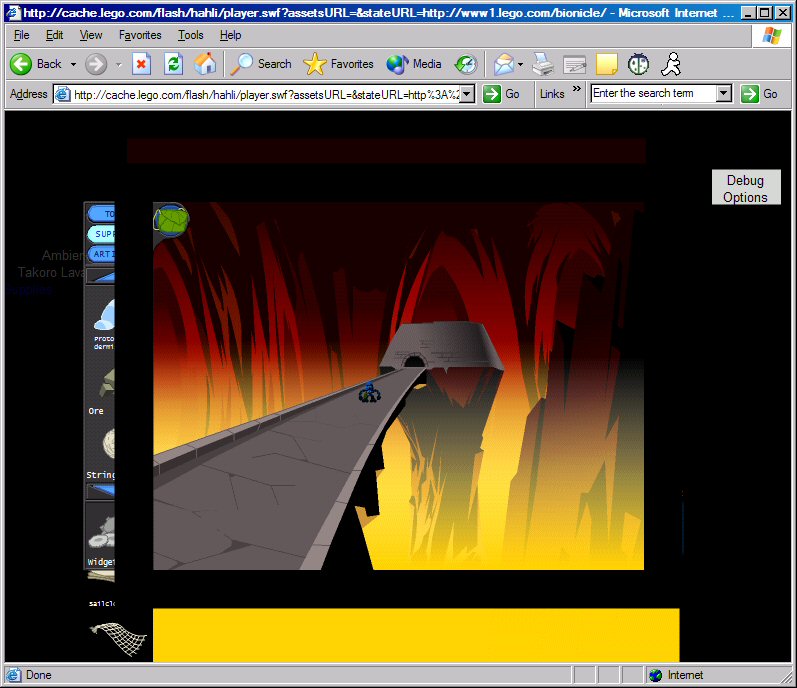Image resolution: width=797 pixels, height=688 pixels.
Task: Open the Edit menu
Action: (x=54, y=35)
